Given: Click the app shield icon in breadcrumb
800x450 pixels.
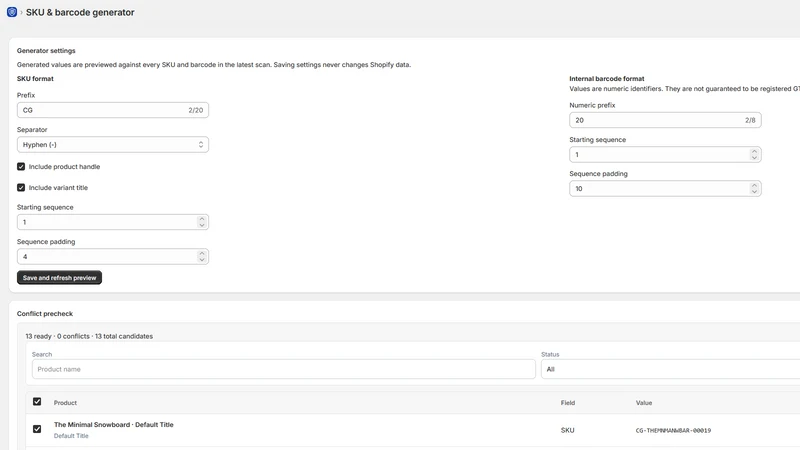Looking at the screenshot, I should [12, 12].
